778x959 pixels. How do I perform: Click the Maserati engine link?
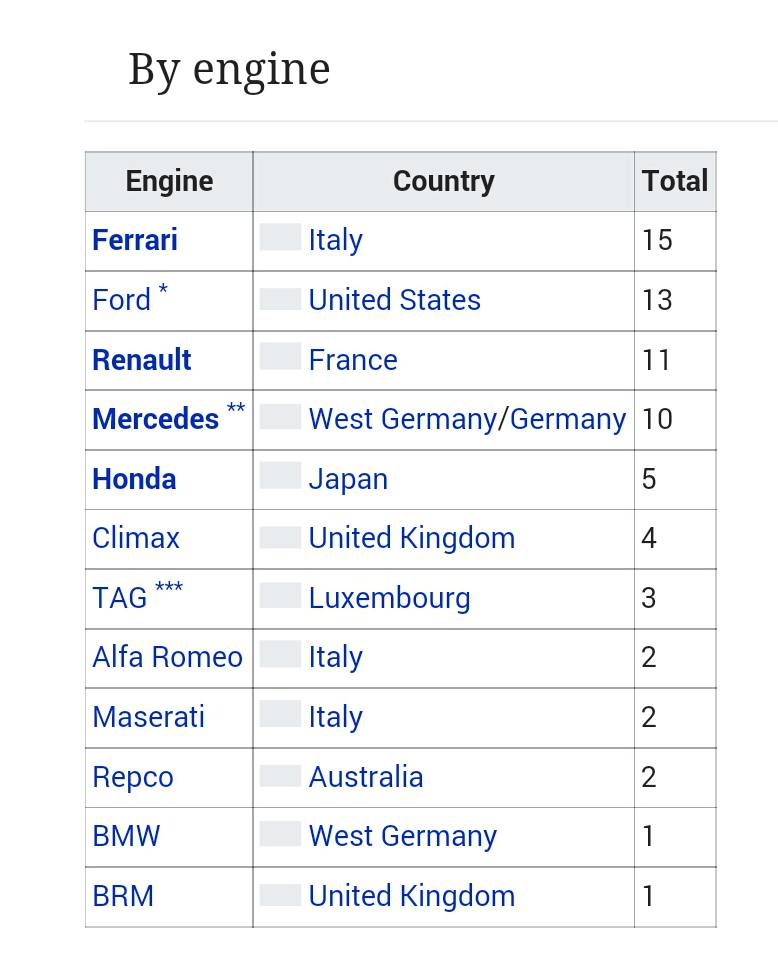(x=148, y=717)
